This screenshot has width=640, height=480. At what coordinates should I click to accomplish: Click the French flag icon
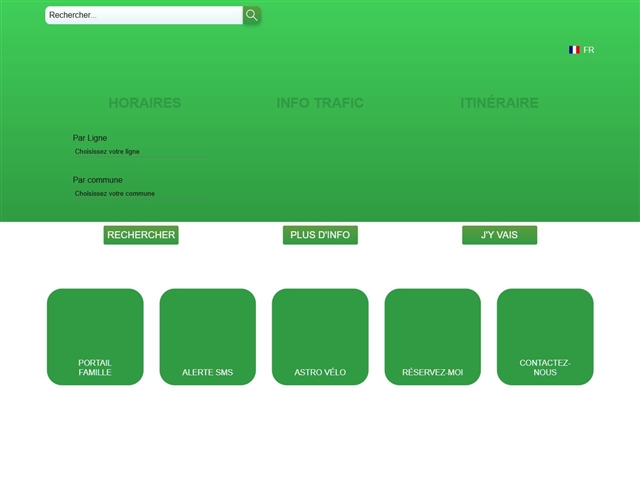(x=574, y=50)
